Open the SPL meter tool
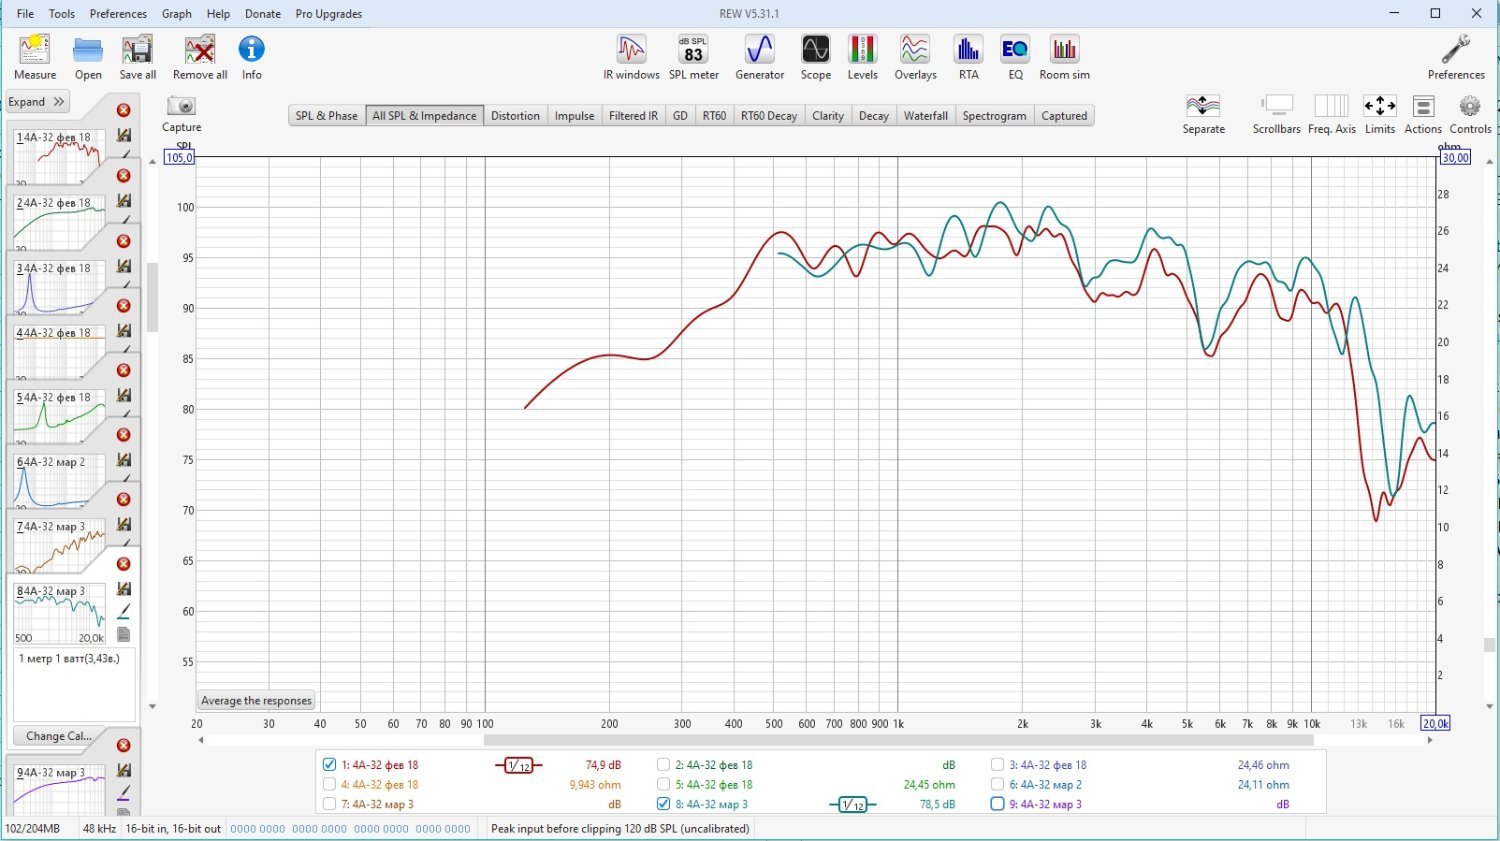The width and height of the screenshot is (1500, 841). [693, 58]
